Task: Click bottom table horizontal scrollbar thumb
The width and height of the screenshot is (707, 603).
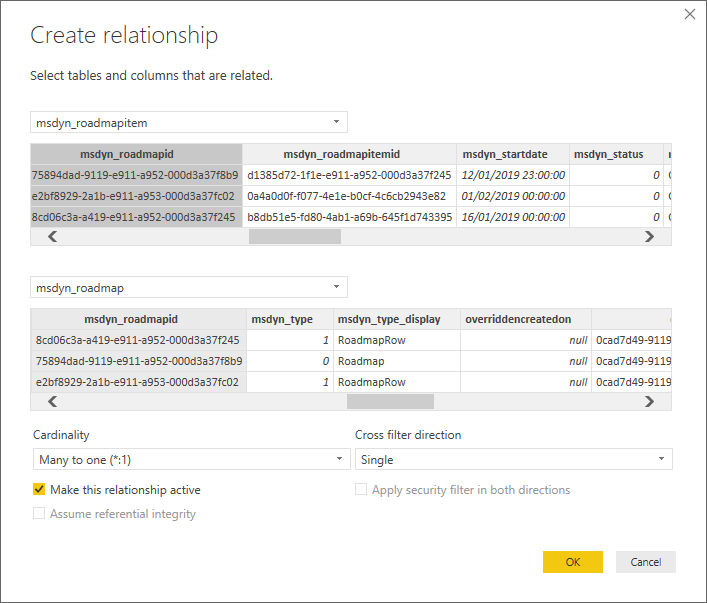Action: 389,401
